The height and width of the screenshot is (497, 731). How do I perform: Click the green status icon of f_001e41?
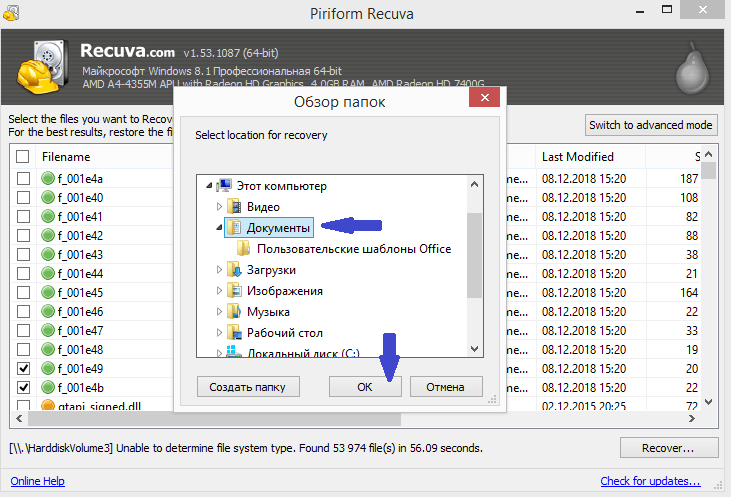tap(48, 216)
